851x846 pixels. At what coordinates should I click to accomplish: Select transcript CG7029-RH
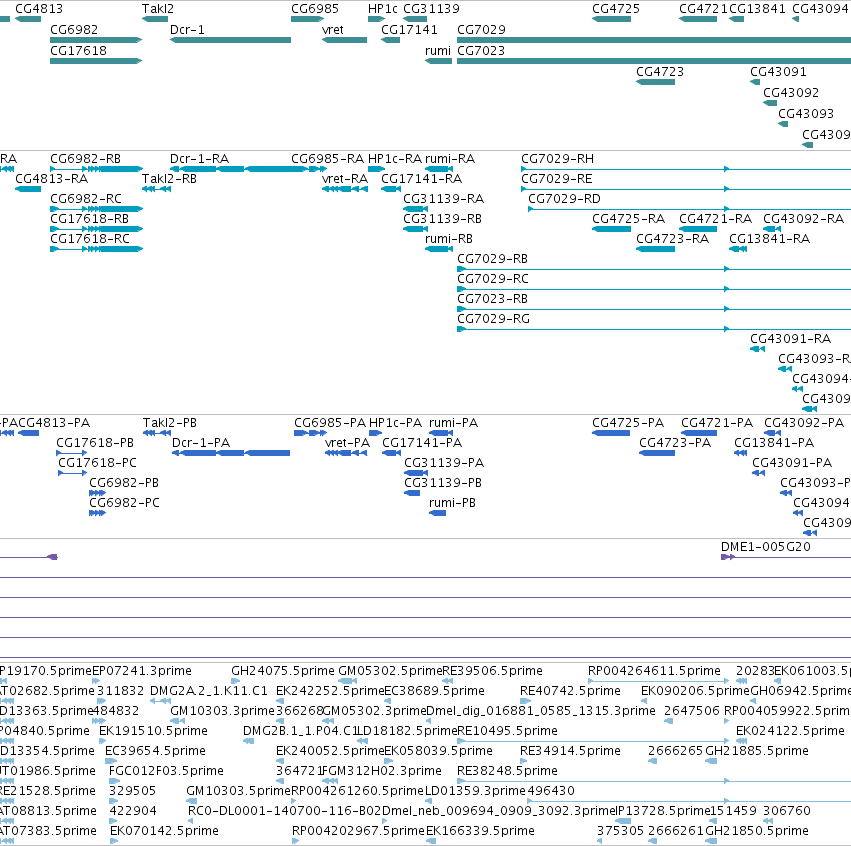click(x=557, y=159)
